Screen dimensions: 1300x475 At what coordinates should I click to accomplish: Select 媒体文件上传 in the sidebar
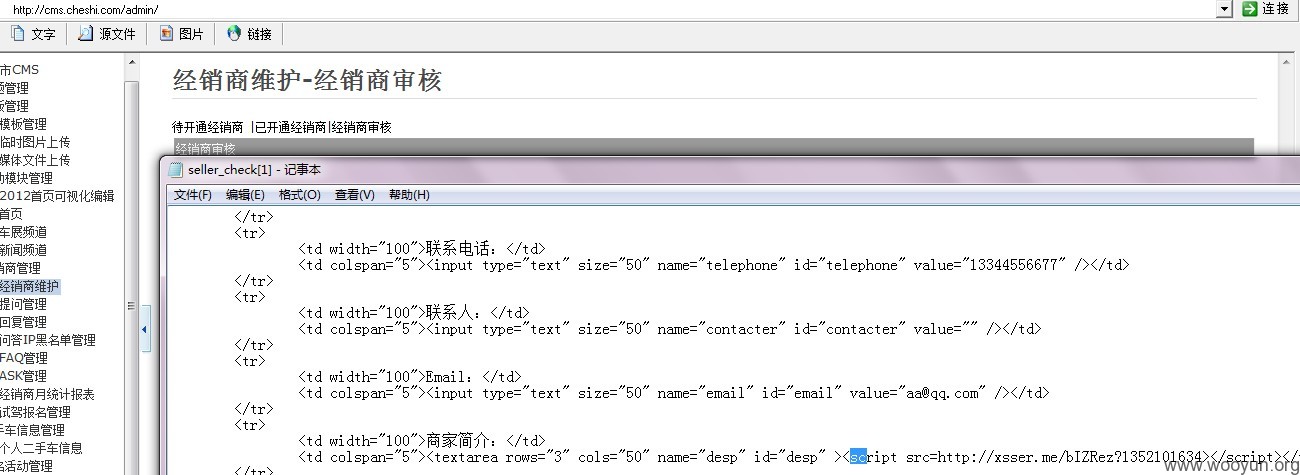coord(35,160)
